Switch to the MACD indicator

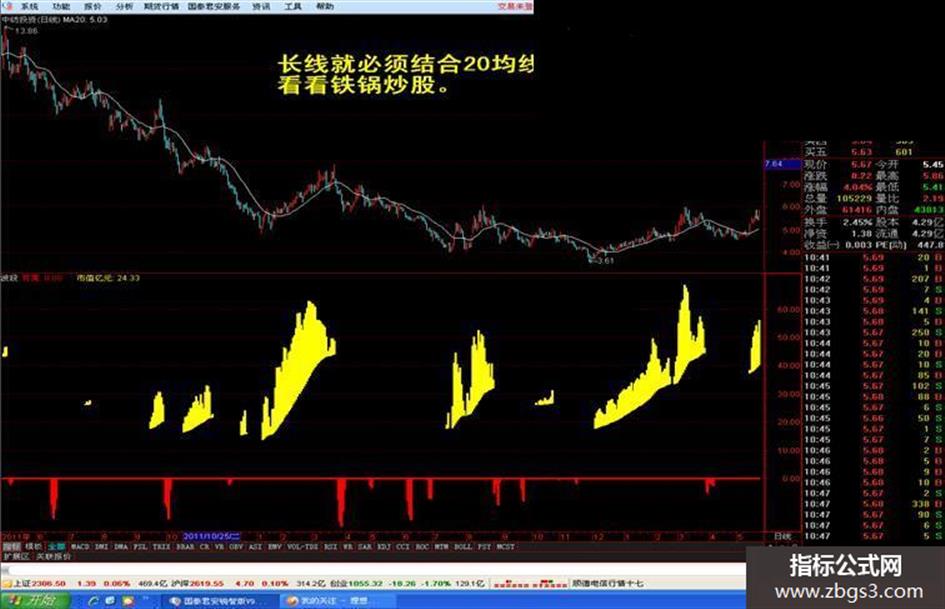coord(80,547)
